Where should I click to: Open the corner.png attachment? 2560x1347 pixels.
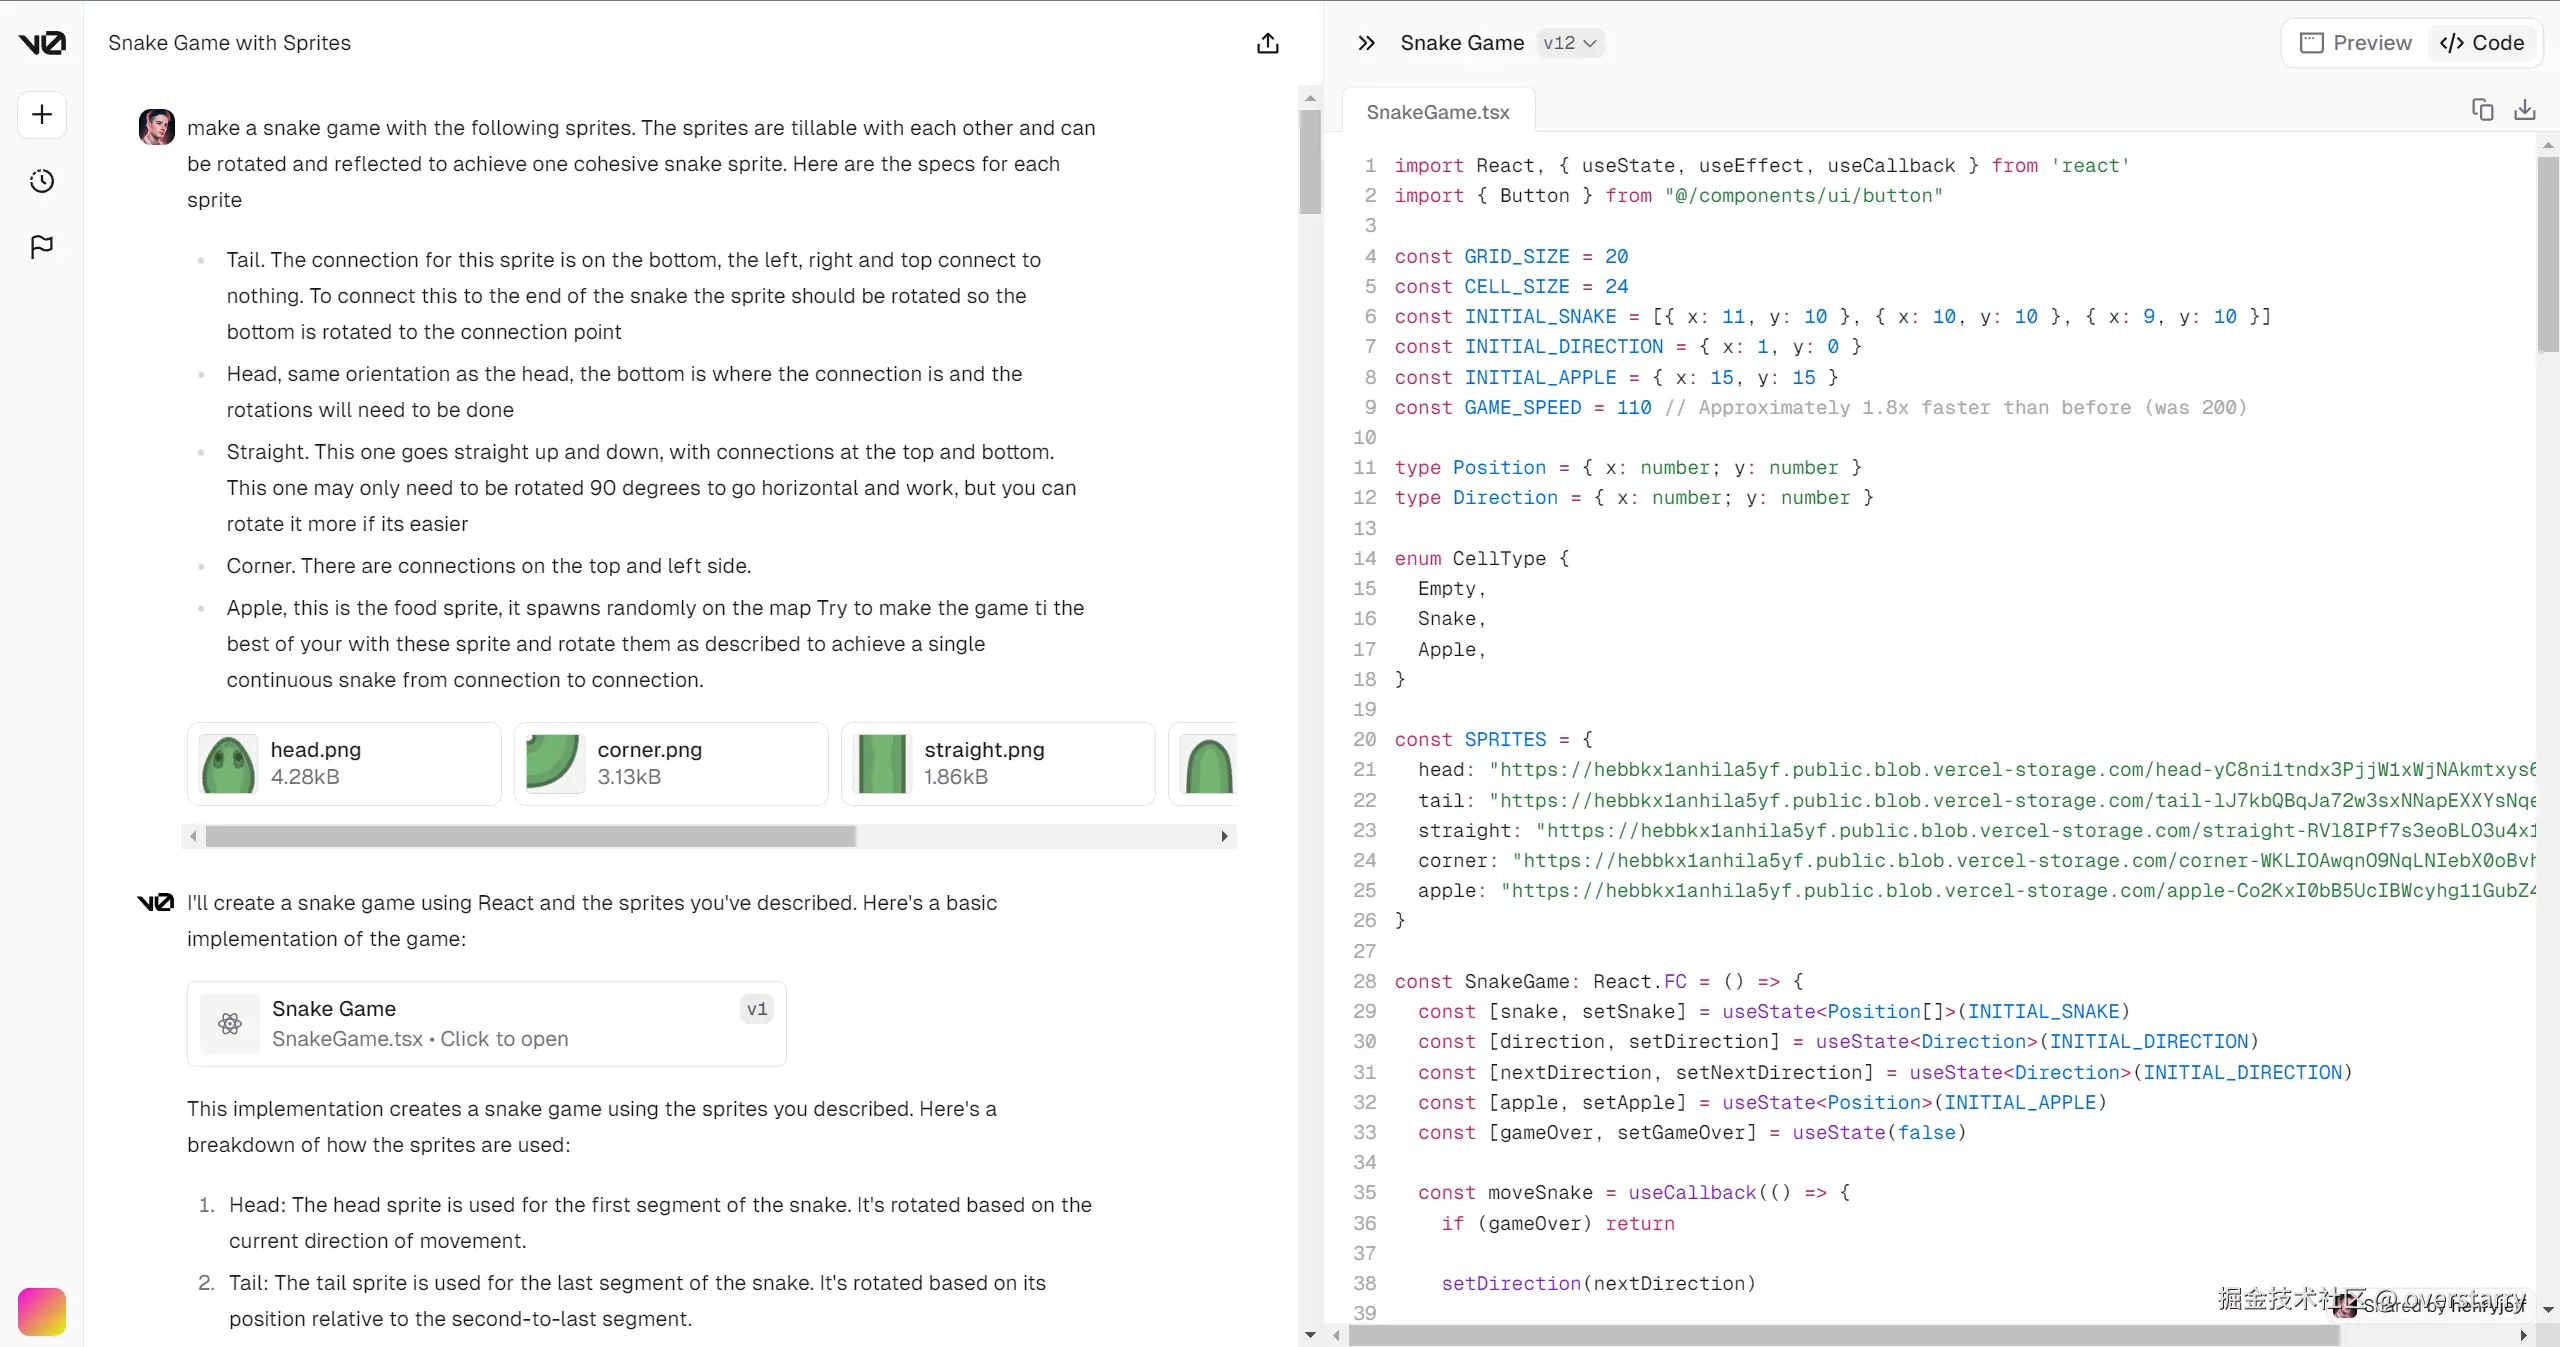click(671, 763)
